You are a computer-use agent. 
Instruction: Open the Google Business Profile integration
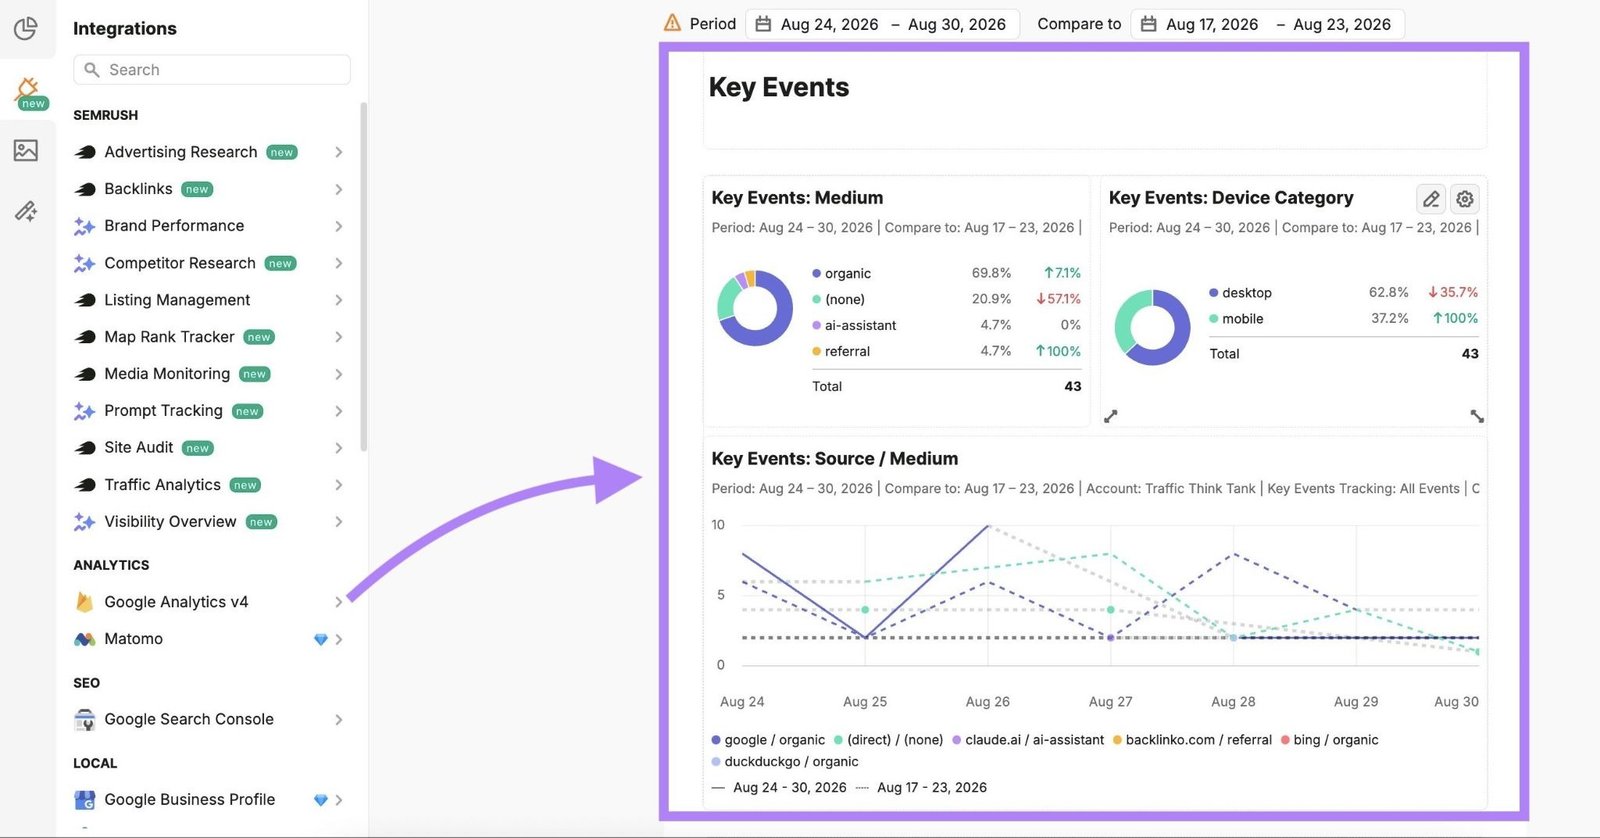click(x=210, y=800)
